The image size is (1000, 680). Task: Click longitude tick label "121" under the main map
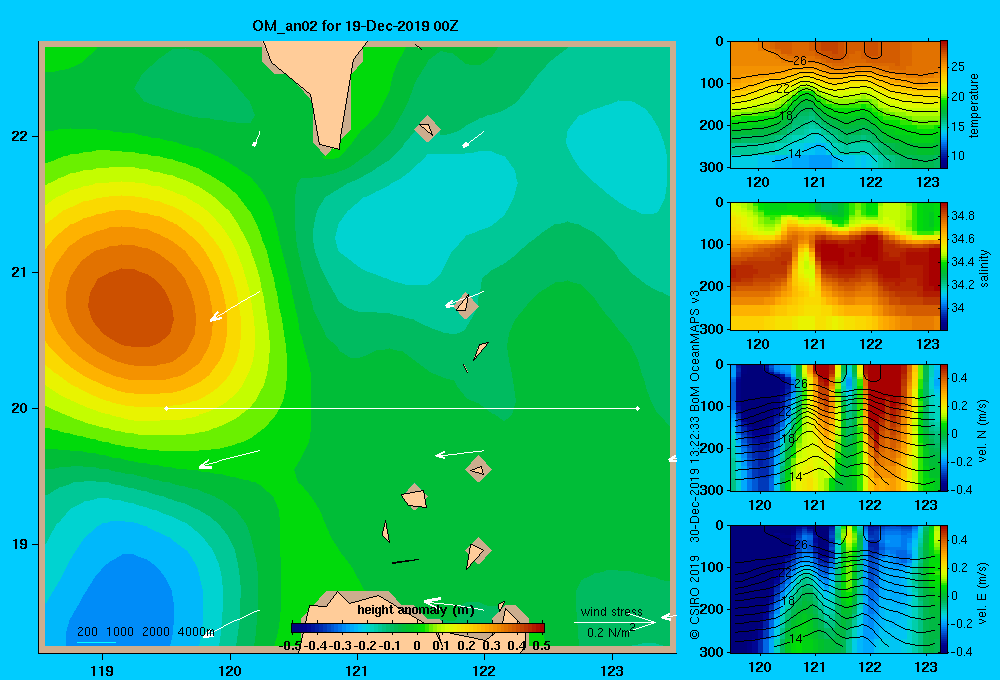(357, 670)
